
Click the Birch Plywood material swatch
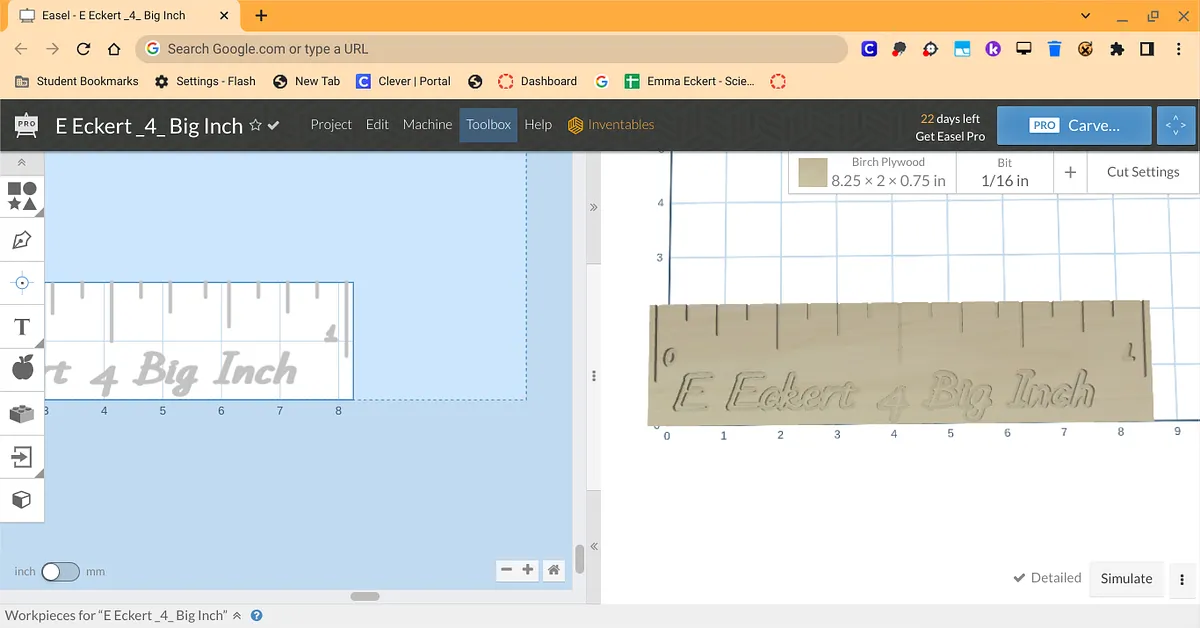813,172
